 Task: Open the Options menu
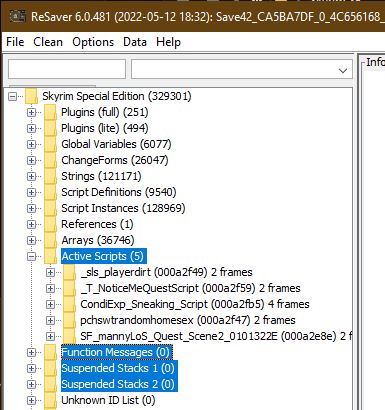click(93, 42)
